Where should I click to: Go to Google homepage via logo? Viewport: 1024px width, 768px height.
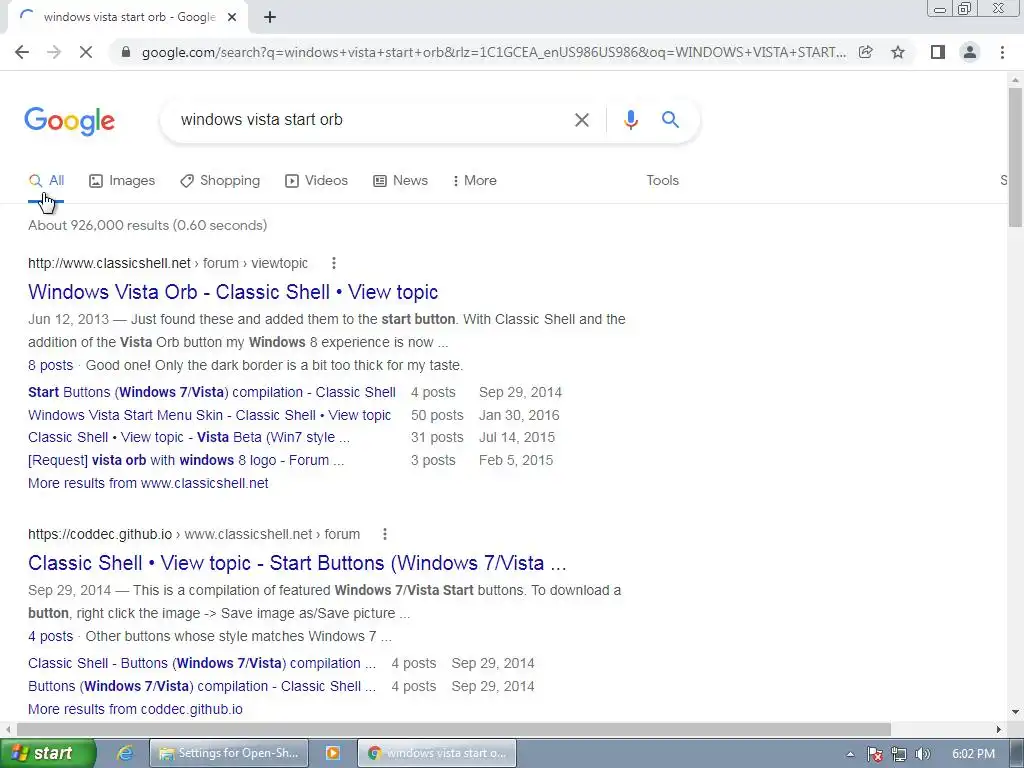pyautogui.click(x=69, y=121)
